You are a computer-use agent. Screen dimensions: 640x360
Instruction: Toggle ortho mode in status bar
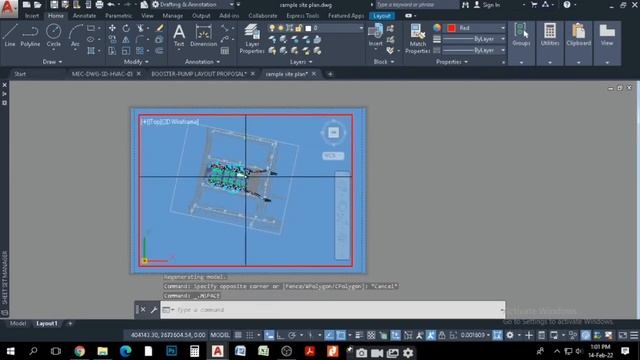click(280, 335)
